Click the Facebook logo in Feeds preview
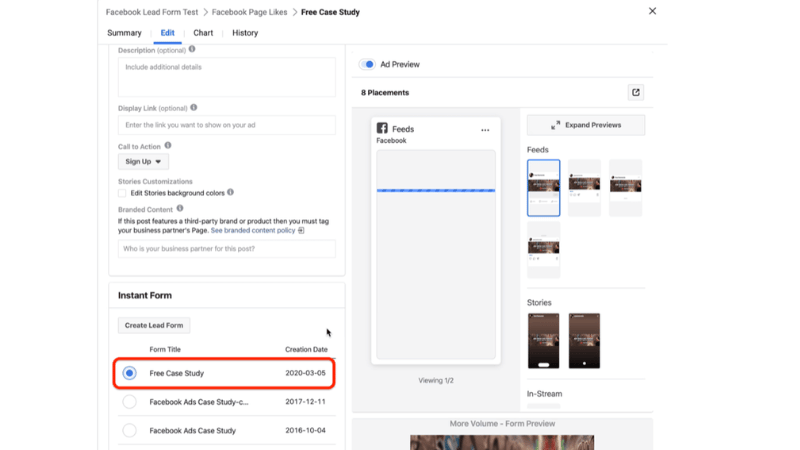The height and width of the screenshot is (450, 800). [382, 128]
